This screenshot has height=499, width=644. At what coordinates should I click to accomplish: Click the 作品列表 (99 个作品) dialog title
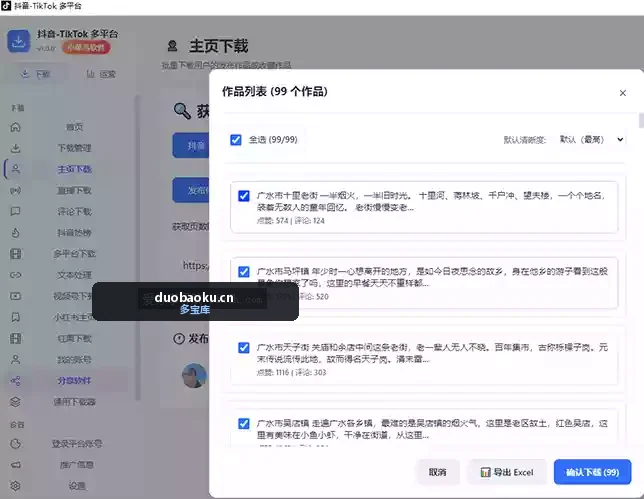(275, 92)
